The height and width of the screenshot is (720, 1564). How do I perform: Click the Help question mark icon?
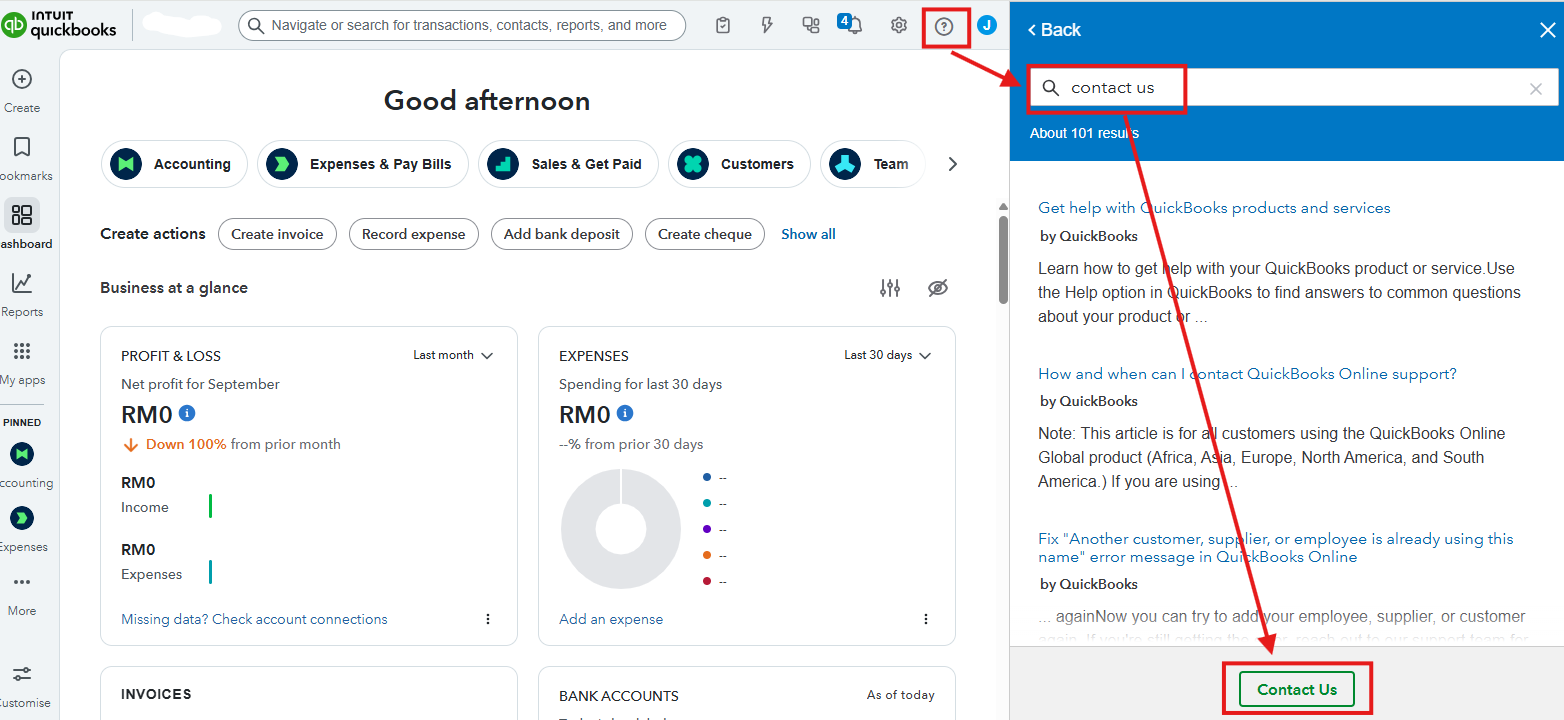tap(944, 26)
